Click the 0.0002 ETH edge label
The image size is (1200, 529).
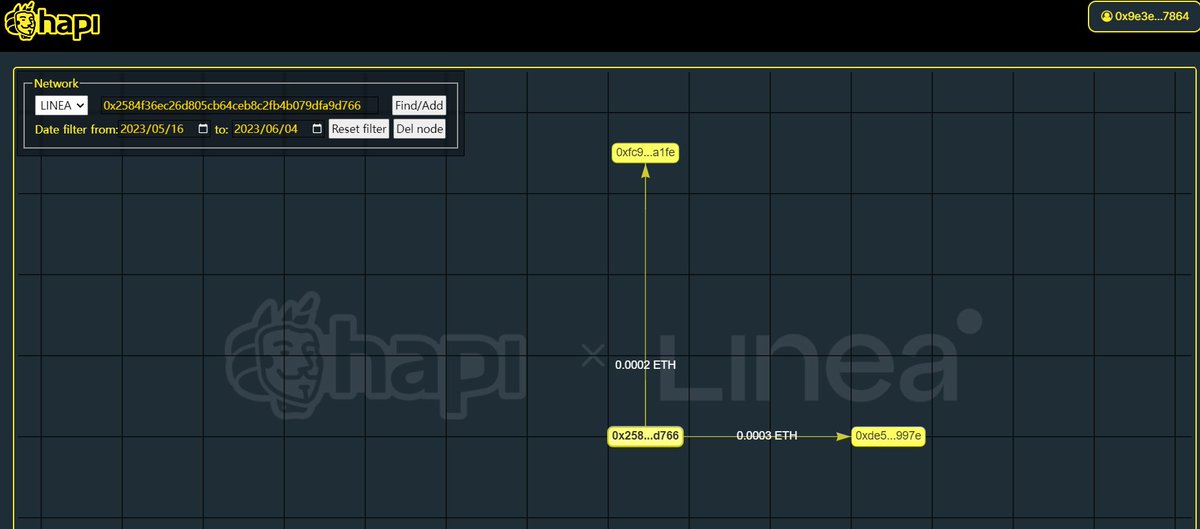[646, 365]
